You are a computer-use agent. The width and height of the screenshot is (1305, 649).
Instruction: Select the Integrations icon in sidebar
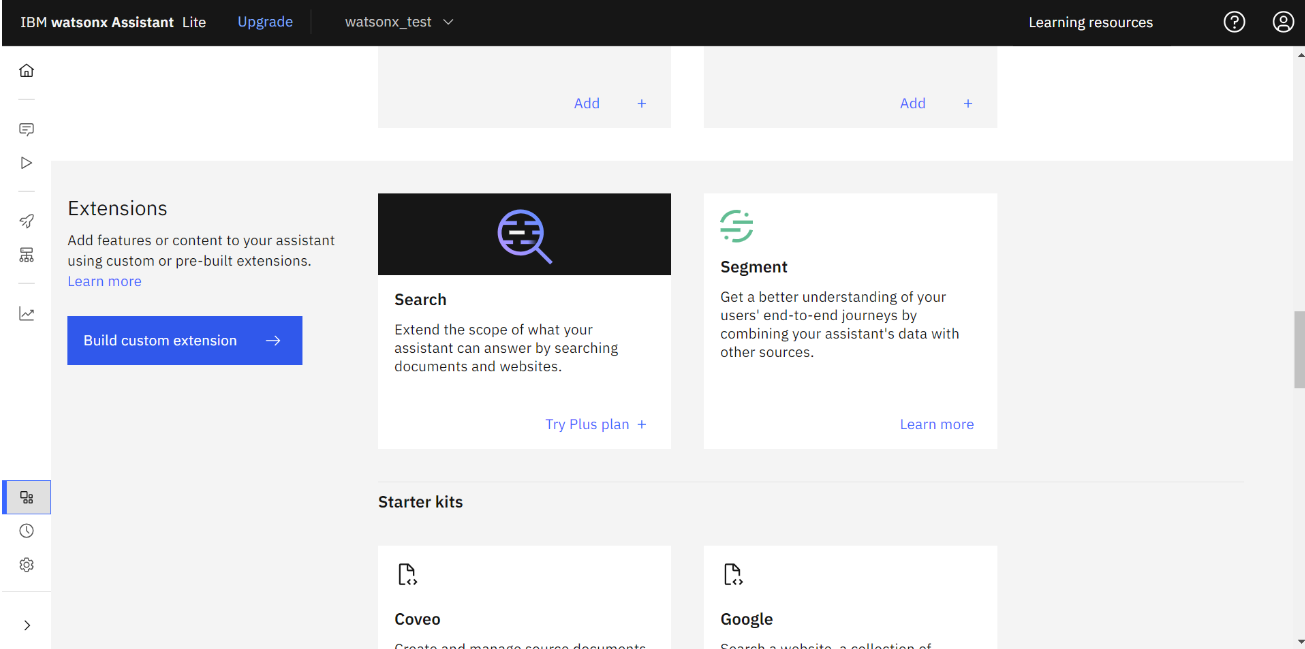click(27, 497)
